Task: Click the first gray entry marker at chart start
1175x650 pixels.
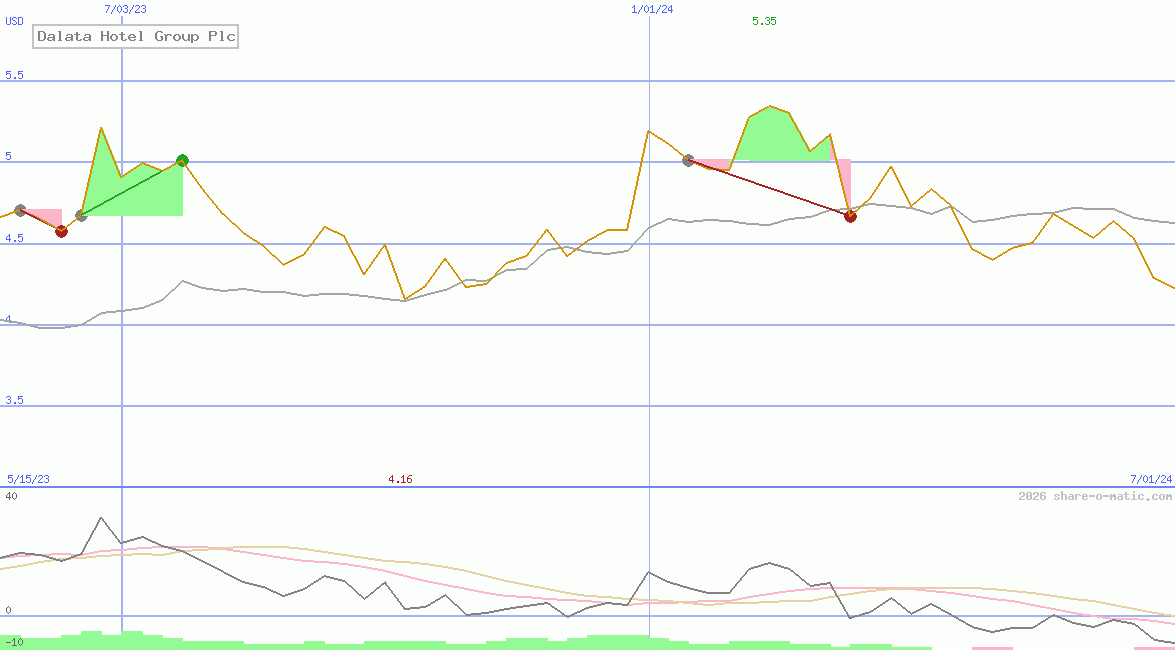Action: pyautogui.click(x=20, y=211)
